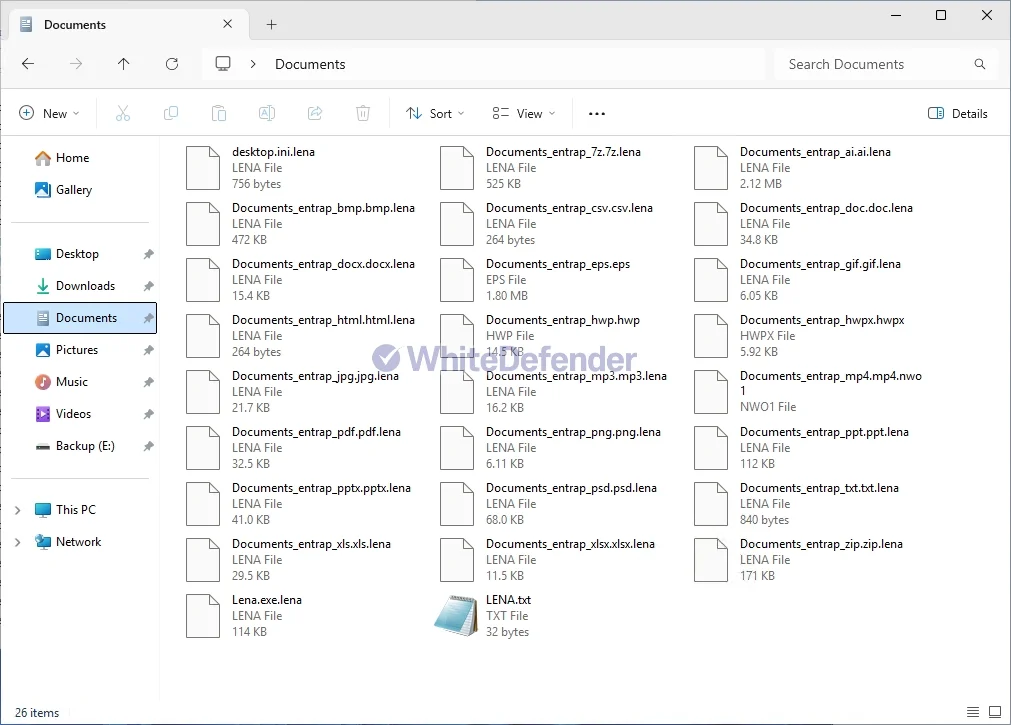Open the See more ellipsis menu

(597, 114)
